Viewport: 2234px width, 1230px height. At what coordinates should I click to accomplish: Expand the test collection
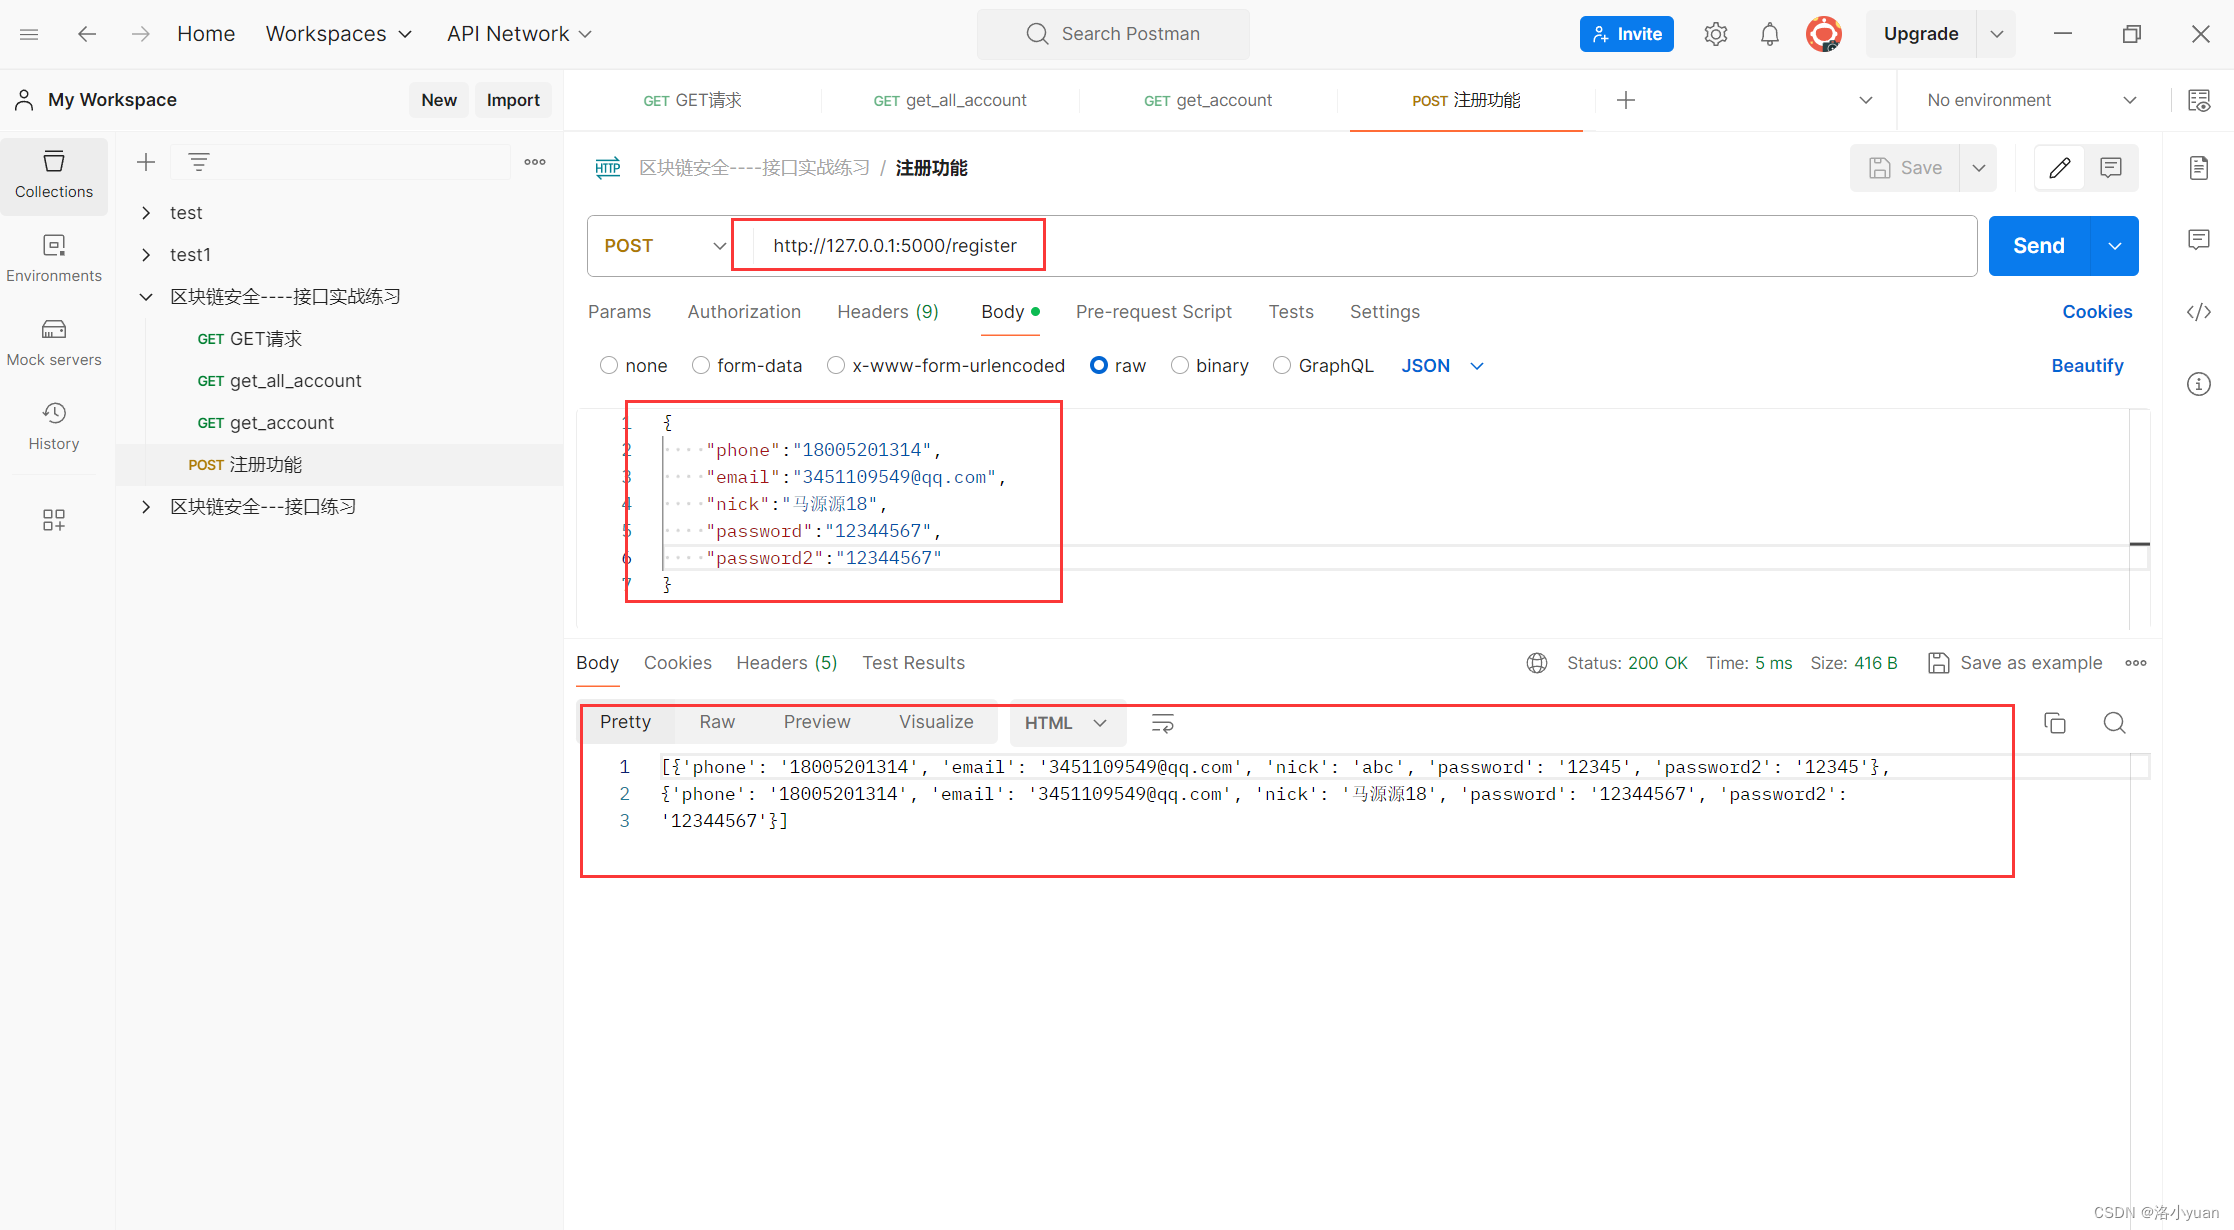coord(146,213)
